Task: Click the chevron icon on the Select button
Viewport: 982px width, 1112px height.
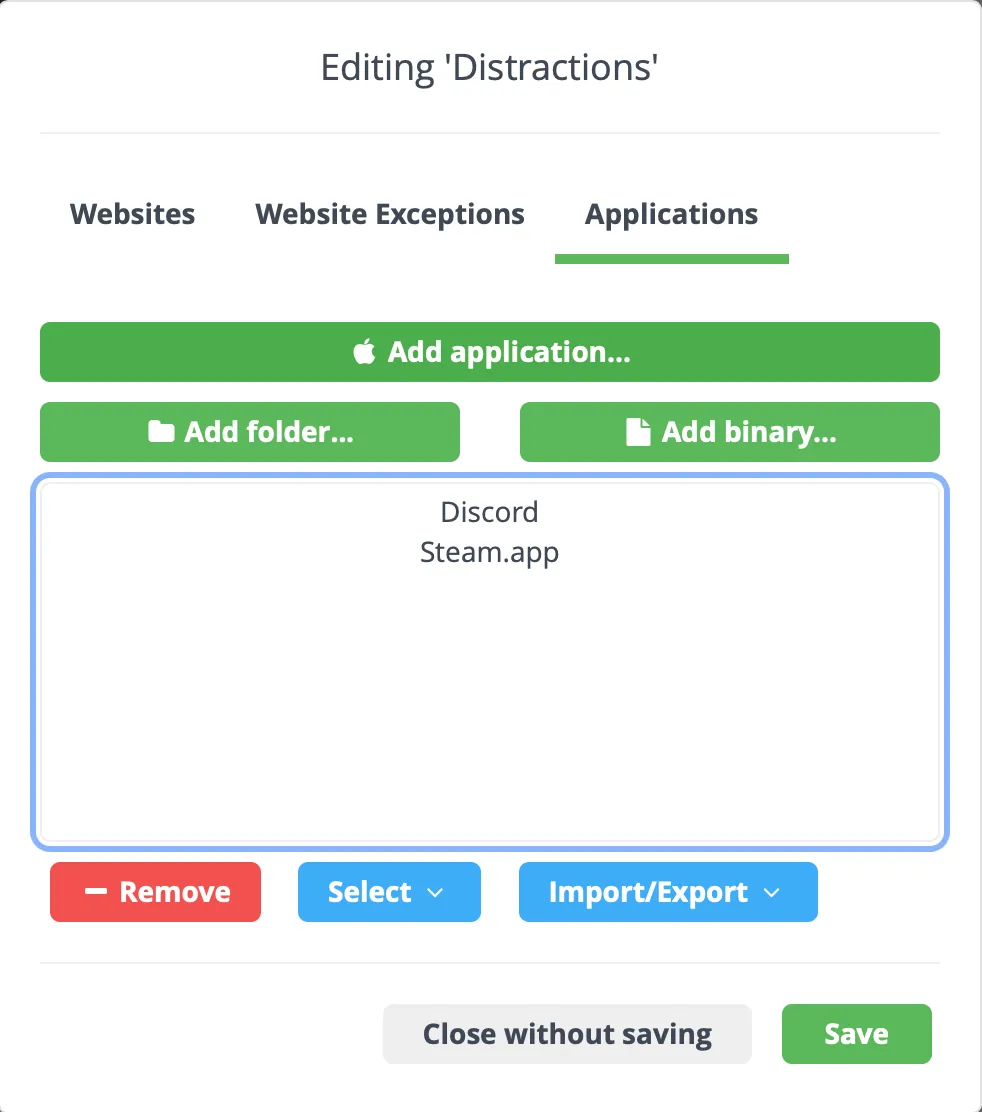Action: (x=436, y=893)
